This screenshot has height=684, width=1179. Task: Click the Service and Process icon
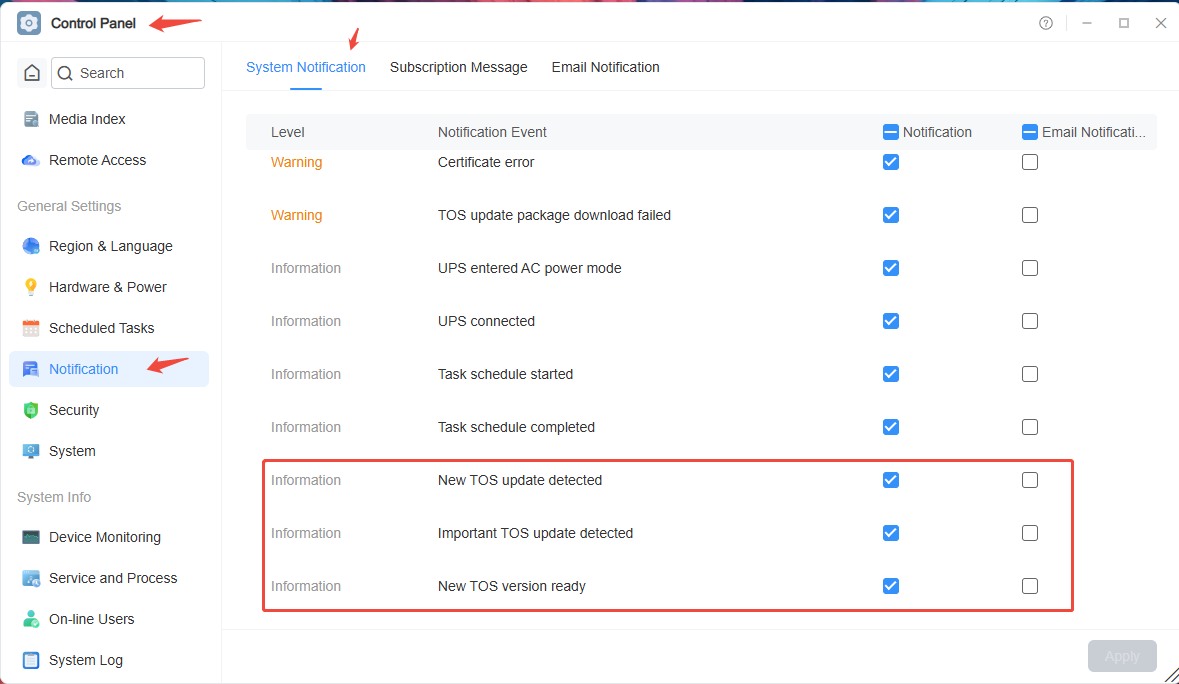(x=31, y=578)
